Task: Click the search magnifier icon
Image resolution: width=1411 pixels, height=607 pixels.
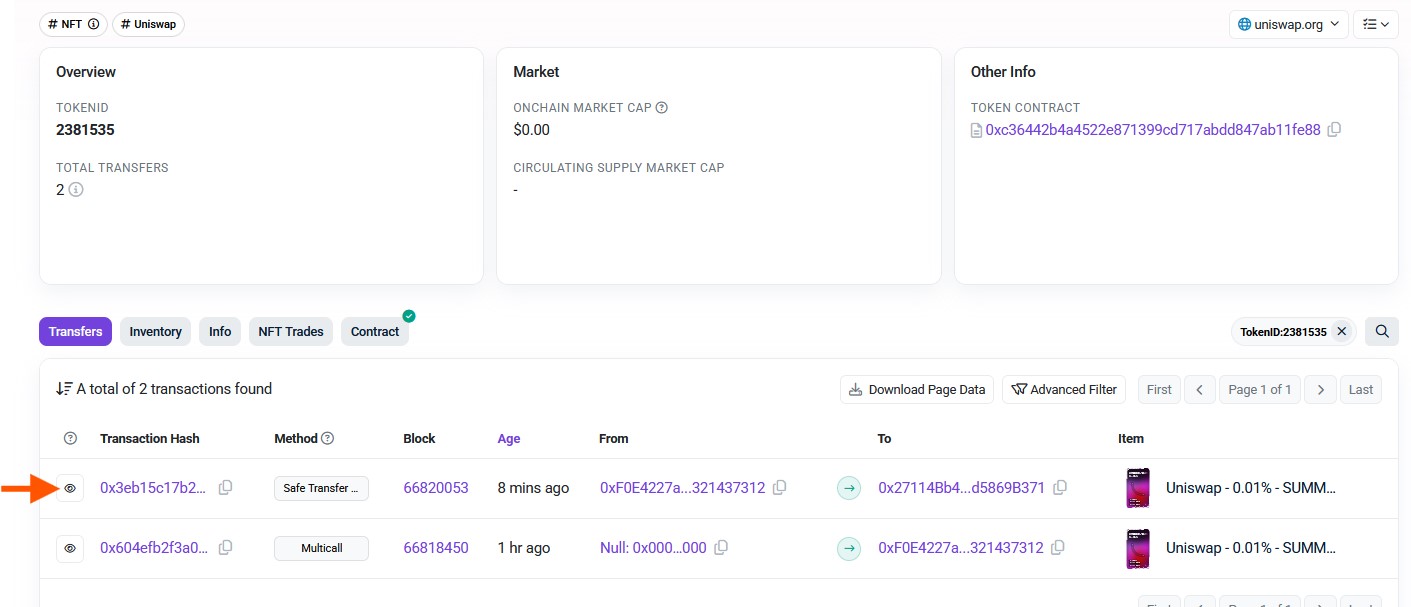Action: 1381,331
